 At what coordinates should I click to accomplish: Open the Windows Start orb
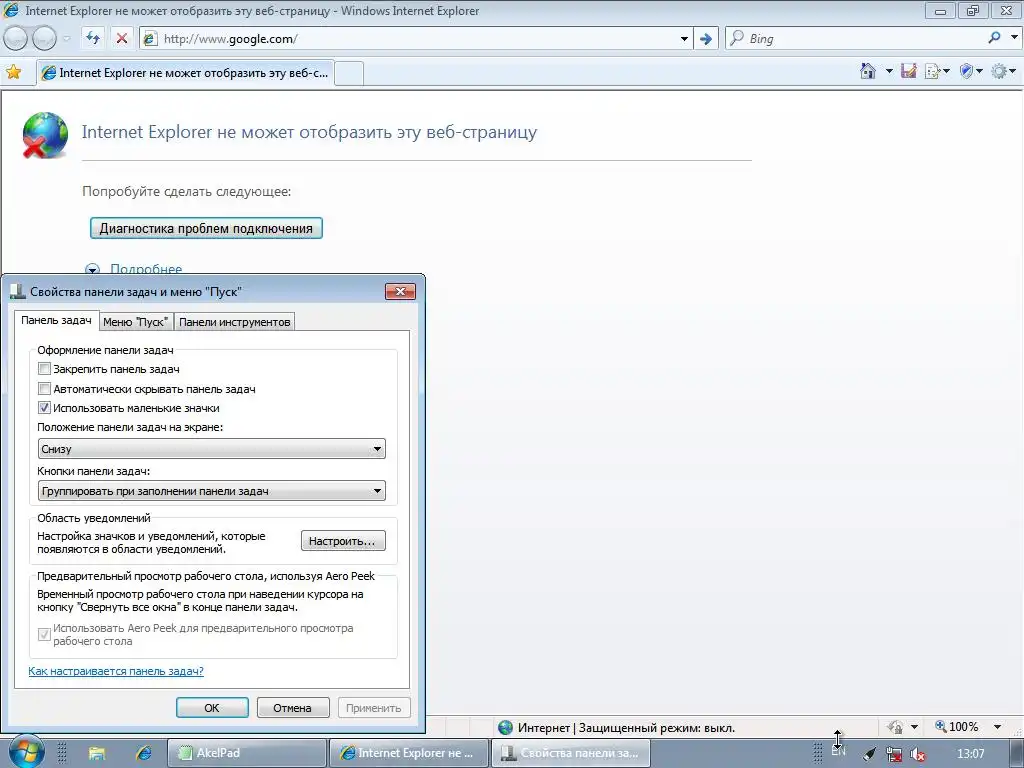[26, 752]
